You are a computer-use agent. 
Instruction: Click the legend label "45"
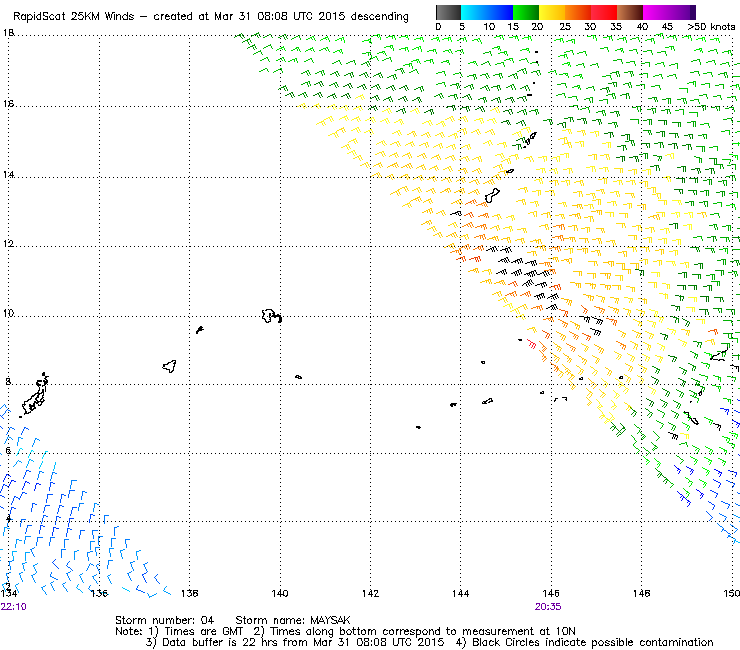(667, 27)
